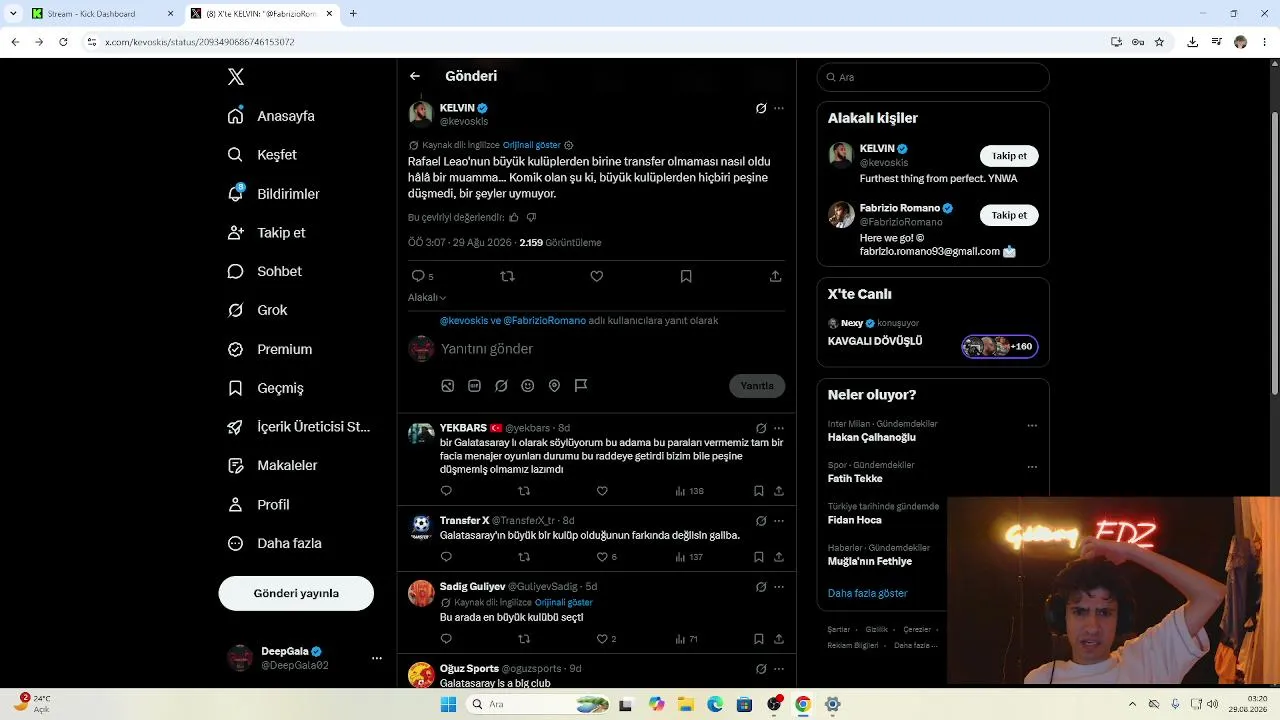Bookmark the Transfer X reply
This screenshot has width=1280, height=720.
coord(759,557)
